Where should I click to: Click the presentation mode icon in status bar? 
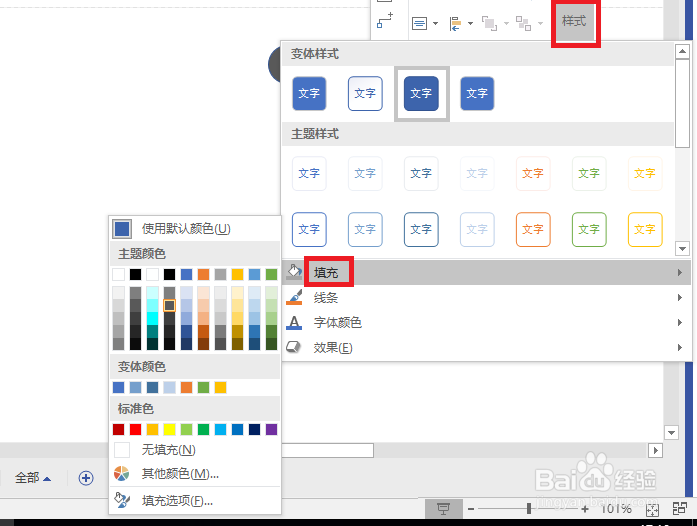443,509
